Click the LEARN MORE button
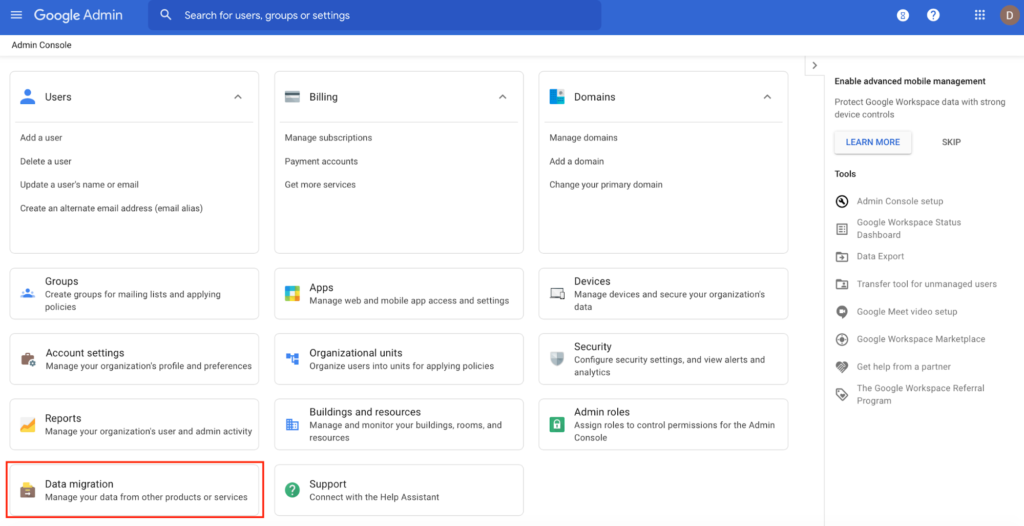 click(872, 142)
